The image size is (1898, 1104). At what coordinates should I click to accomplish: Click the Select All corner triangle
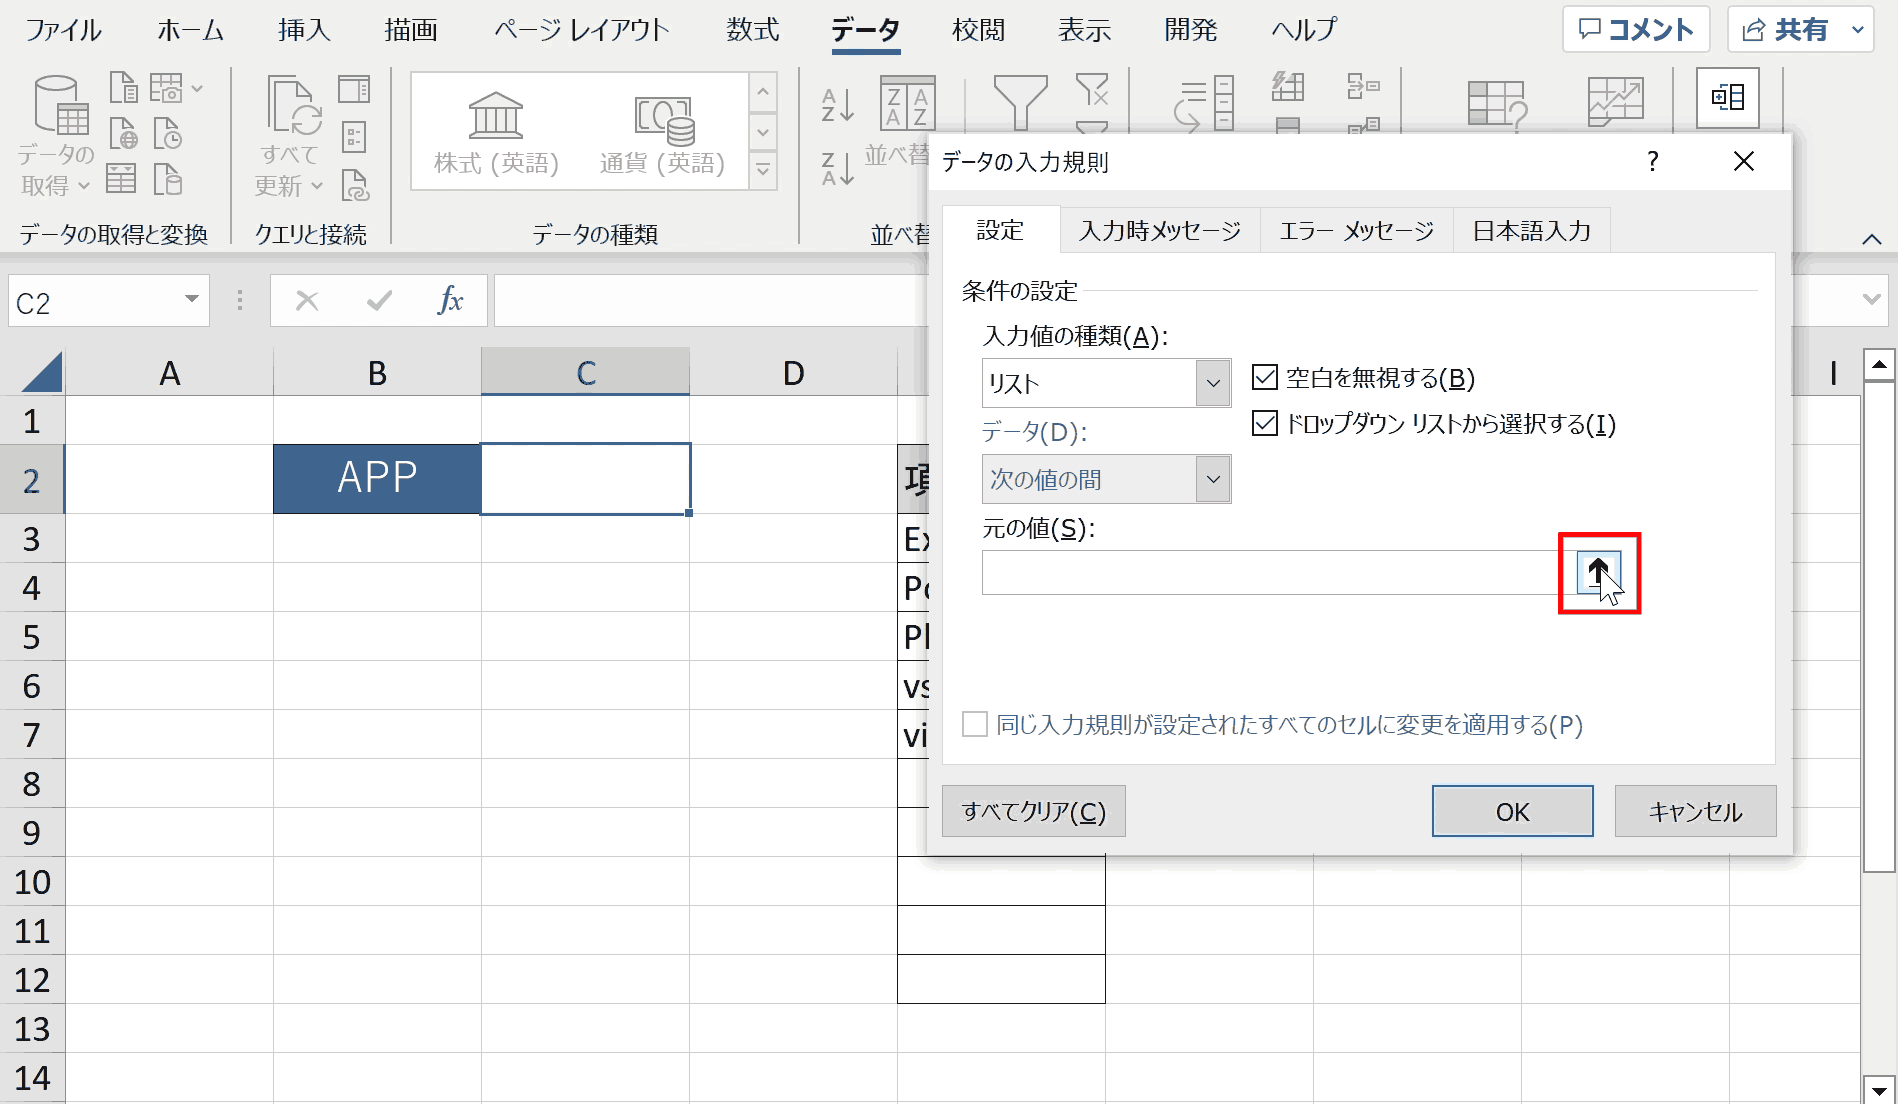[x=41, y=372]
